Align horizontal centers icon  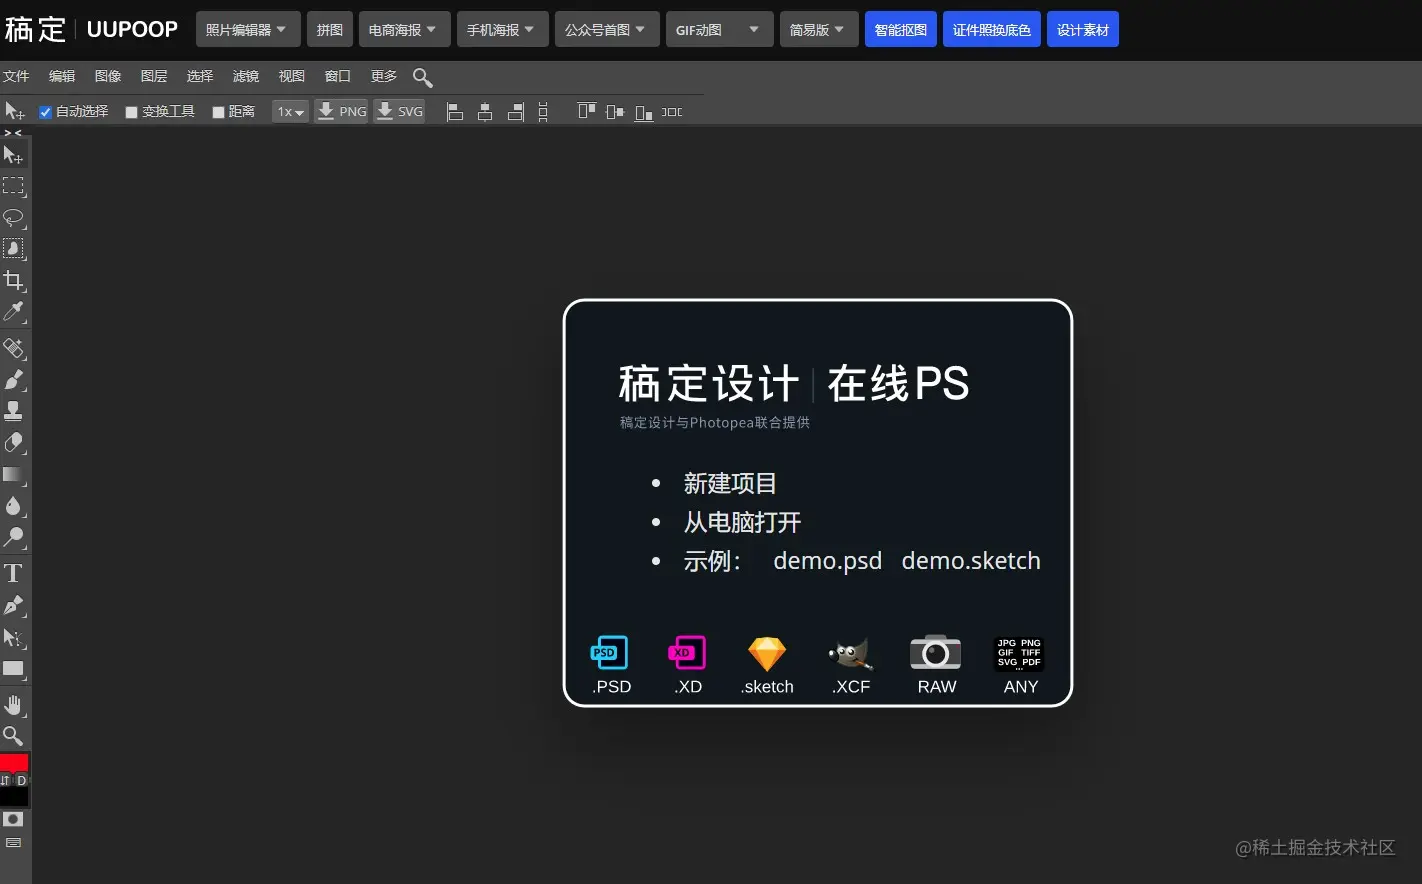pos(485,112)
